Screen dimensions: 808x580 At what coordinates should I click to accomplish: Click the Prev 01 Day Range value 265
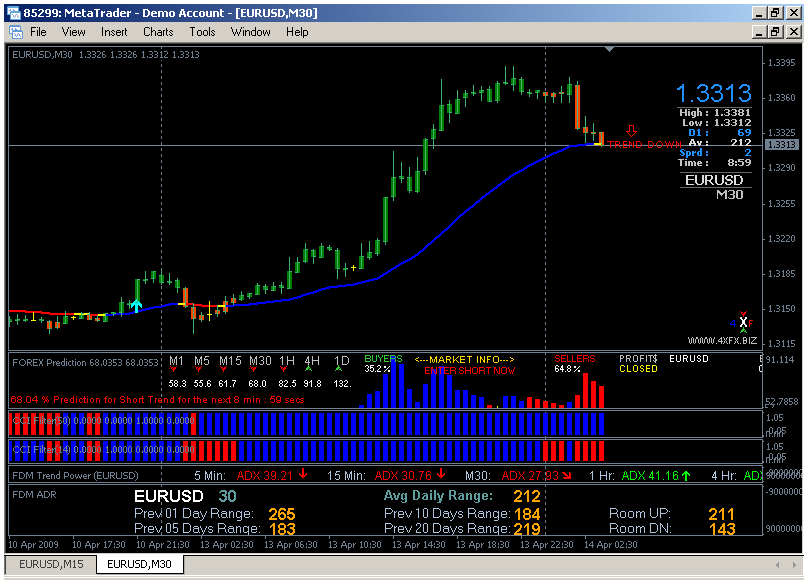282,514
